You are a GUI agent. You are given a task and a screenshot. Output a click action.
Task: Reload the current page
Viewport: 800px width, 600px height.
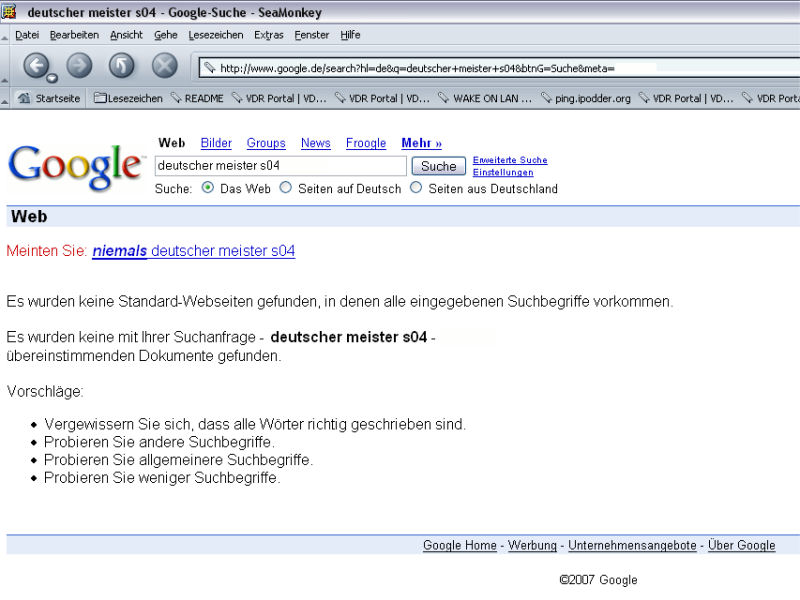(x=121, y=66)
